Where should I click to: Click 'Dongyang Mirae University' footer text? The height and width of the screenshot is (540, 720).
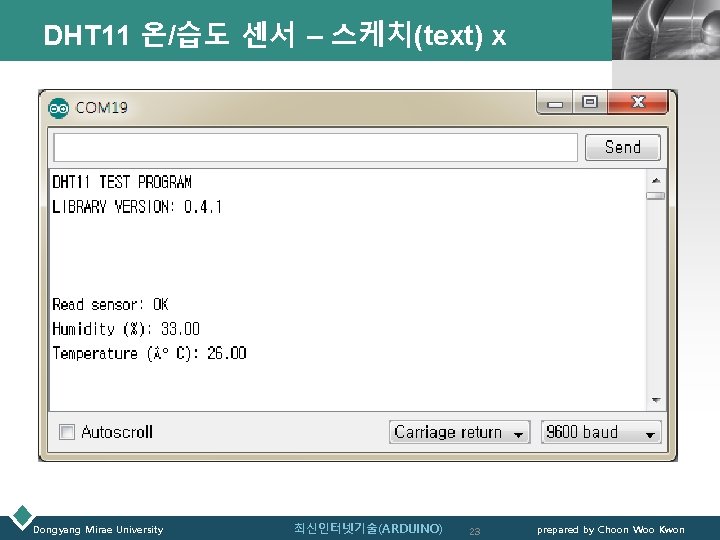(x=98, y=530)
